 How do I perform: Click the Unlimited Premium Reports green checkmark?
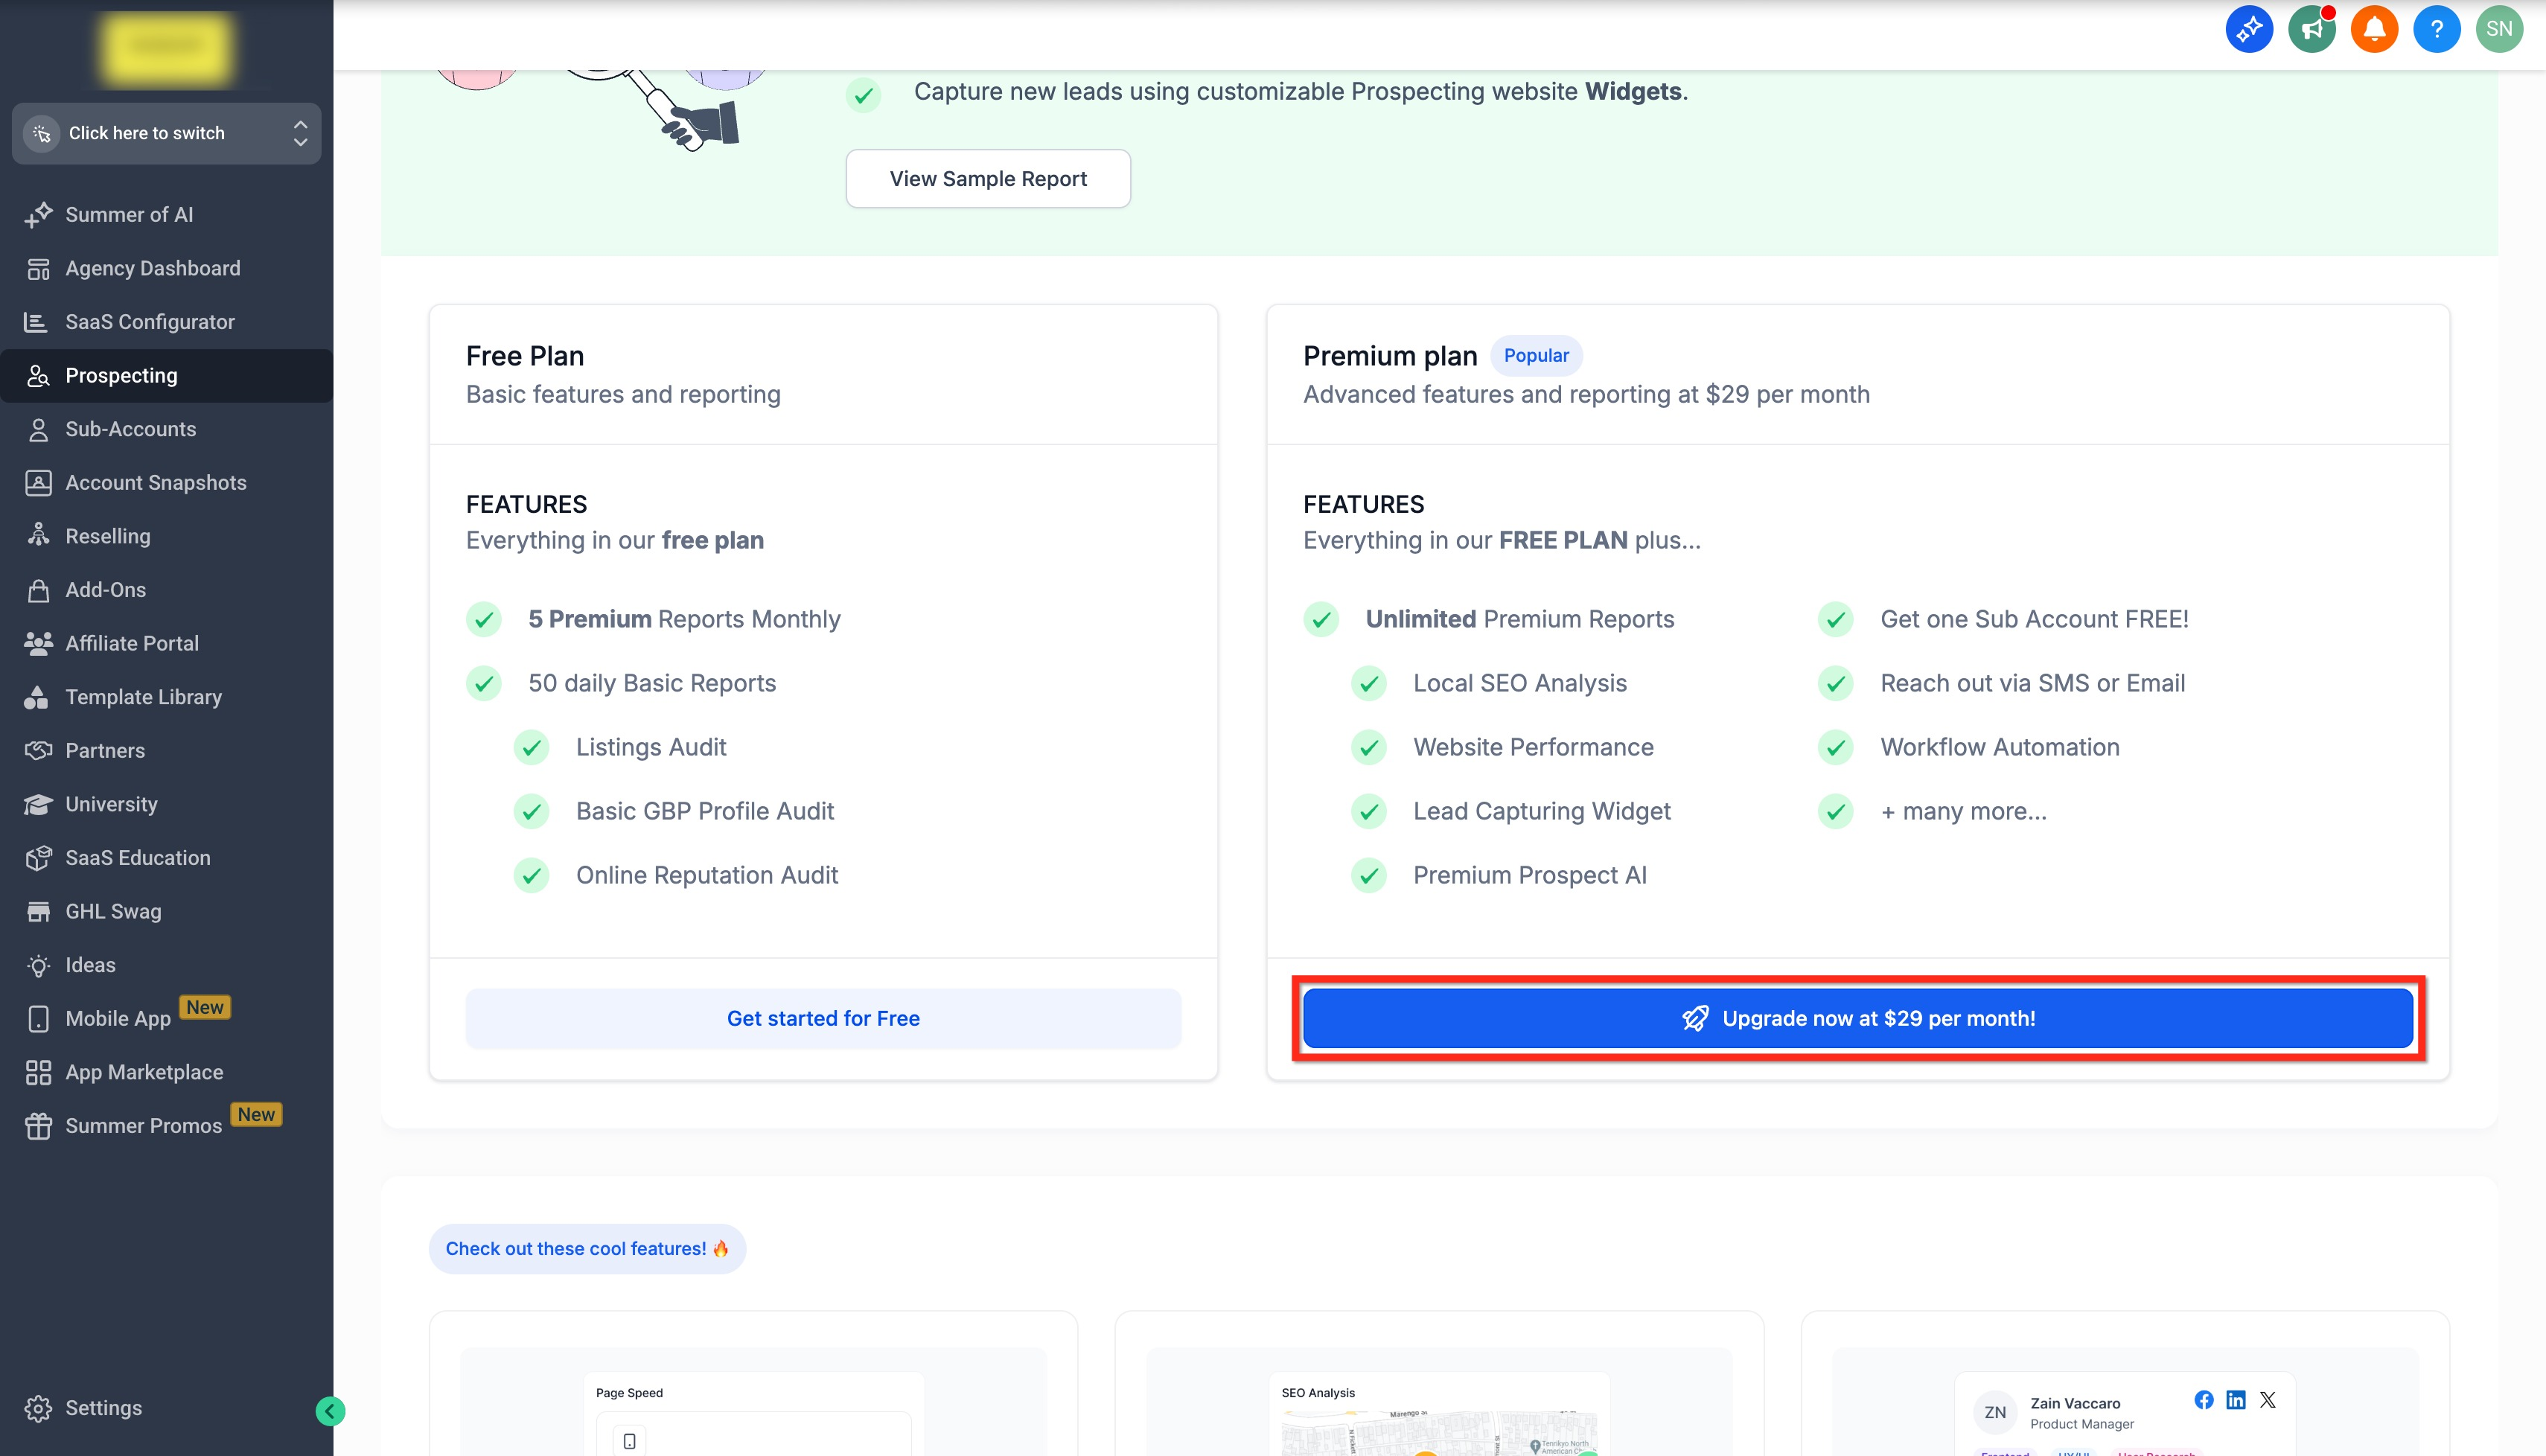coord(1321,620)
